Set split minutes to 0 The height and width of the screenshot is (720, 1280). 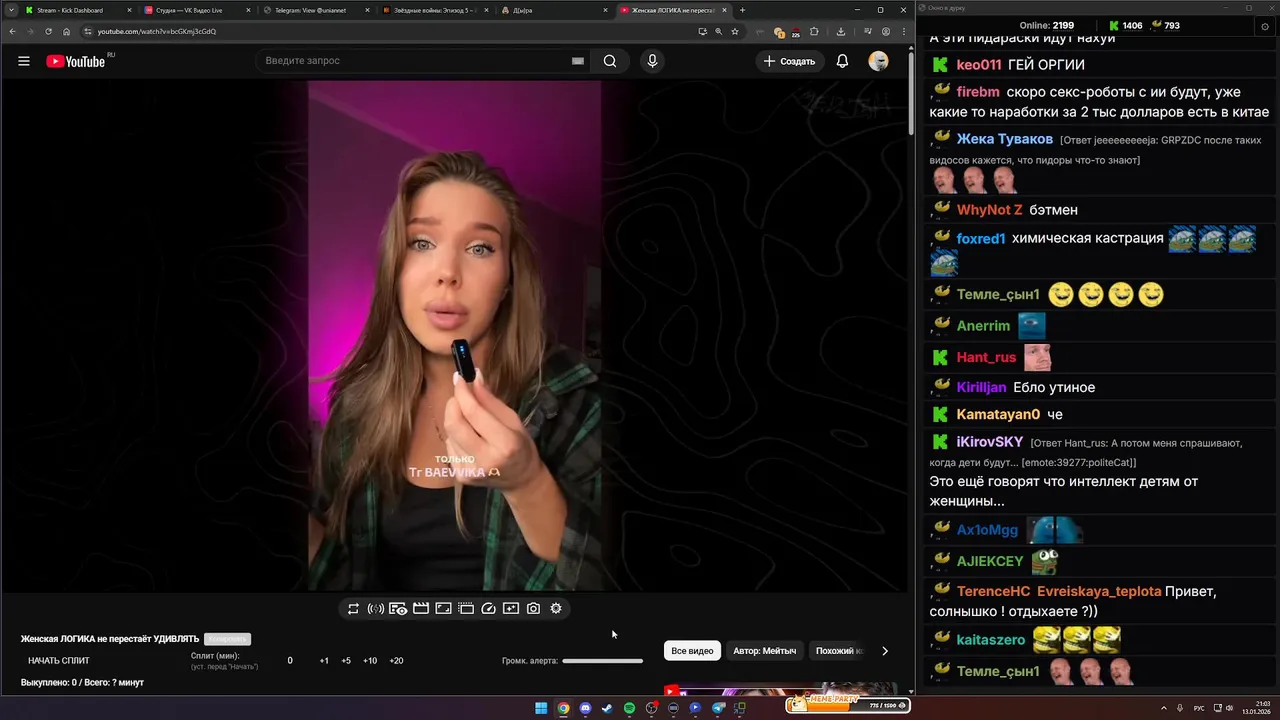coord(290,661)
